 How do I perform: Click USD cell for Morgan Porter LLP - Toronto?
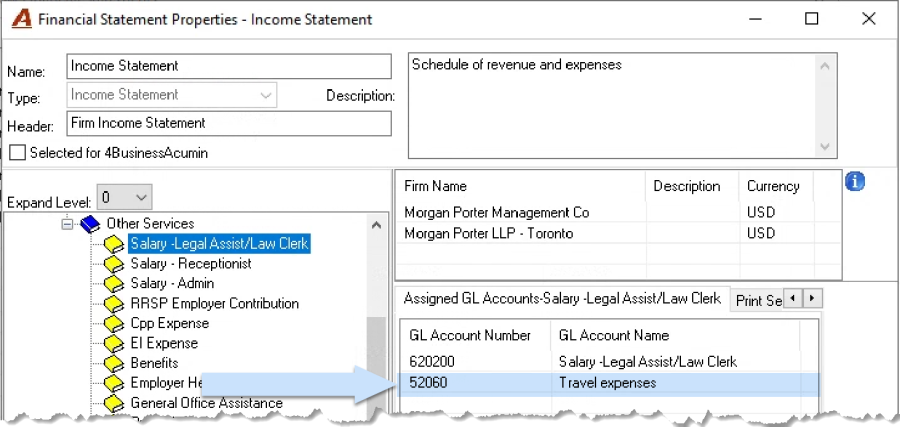761,234
